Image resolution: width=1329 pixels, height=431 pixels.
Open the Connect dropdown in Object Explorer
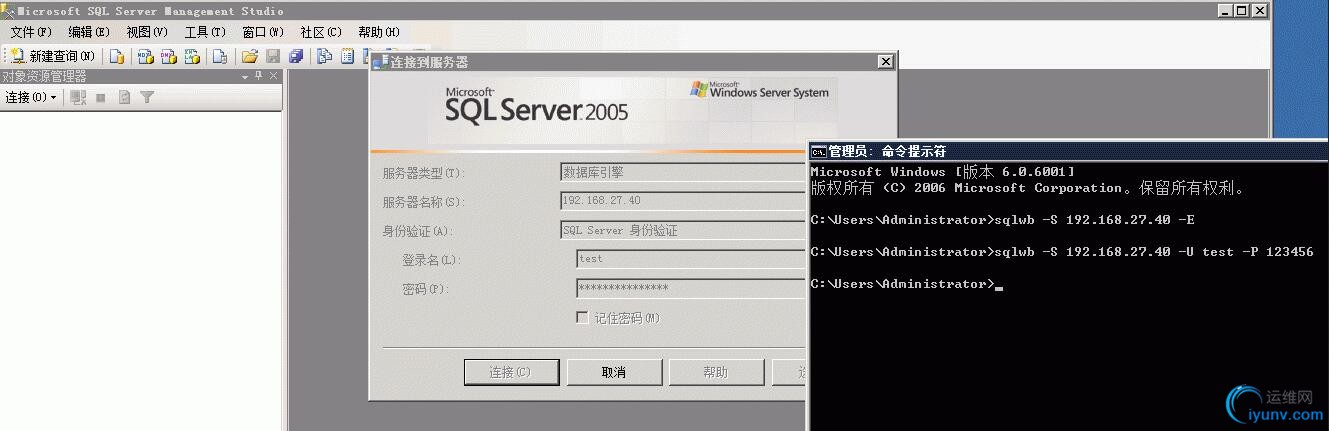[31, 98]
